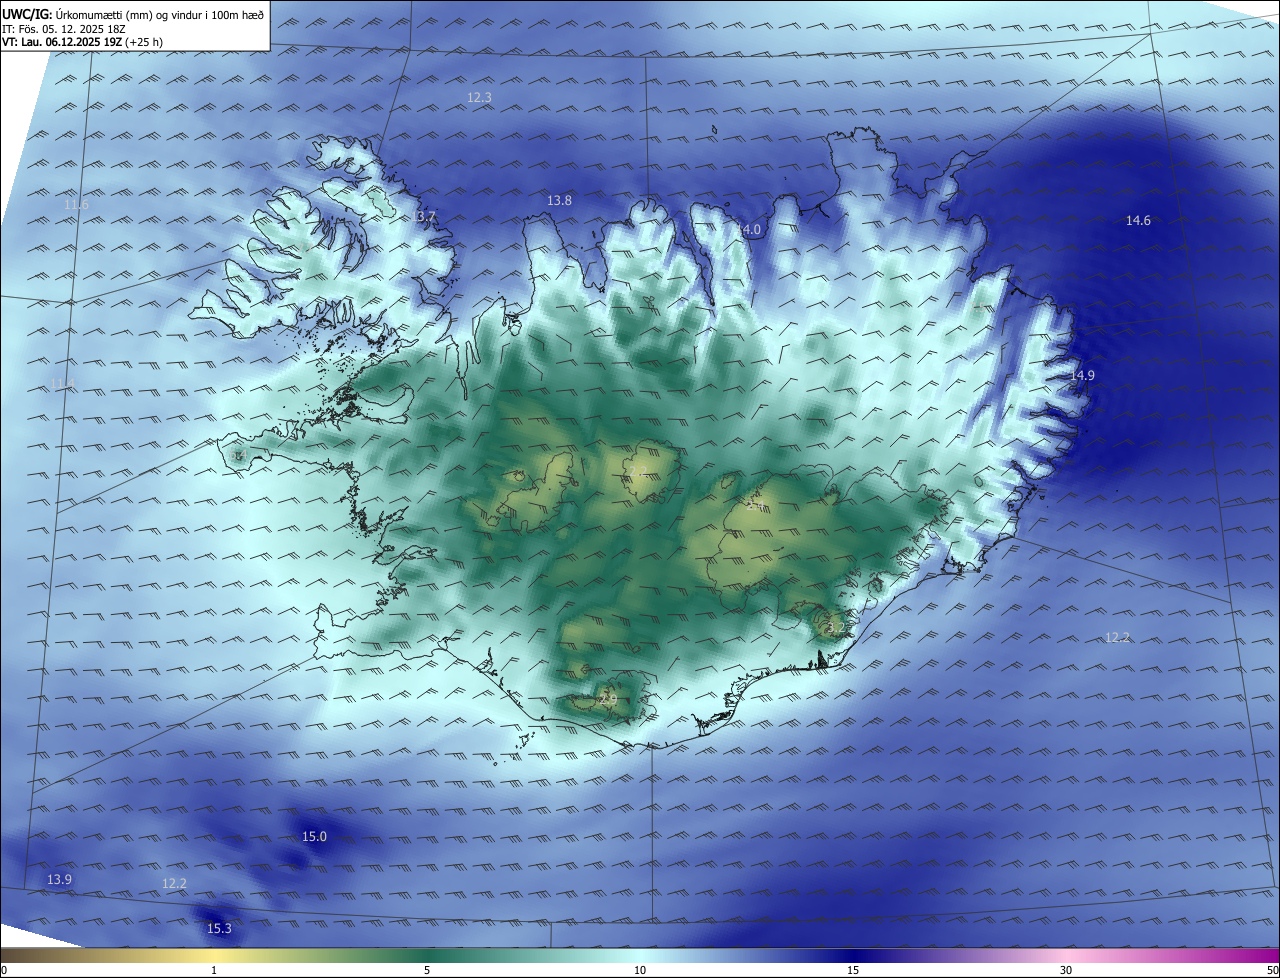
Task: Click the 15.3 value label on the map
Action: click(219, 929)
